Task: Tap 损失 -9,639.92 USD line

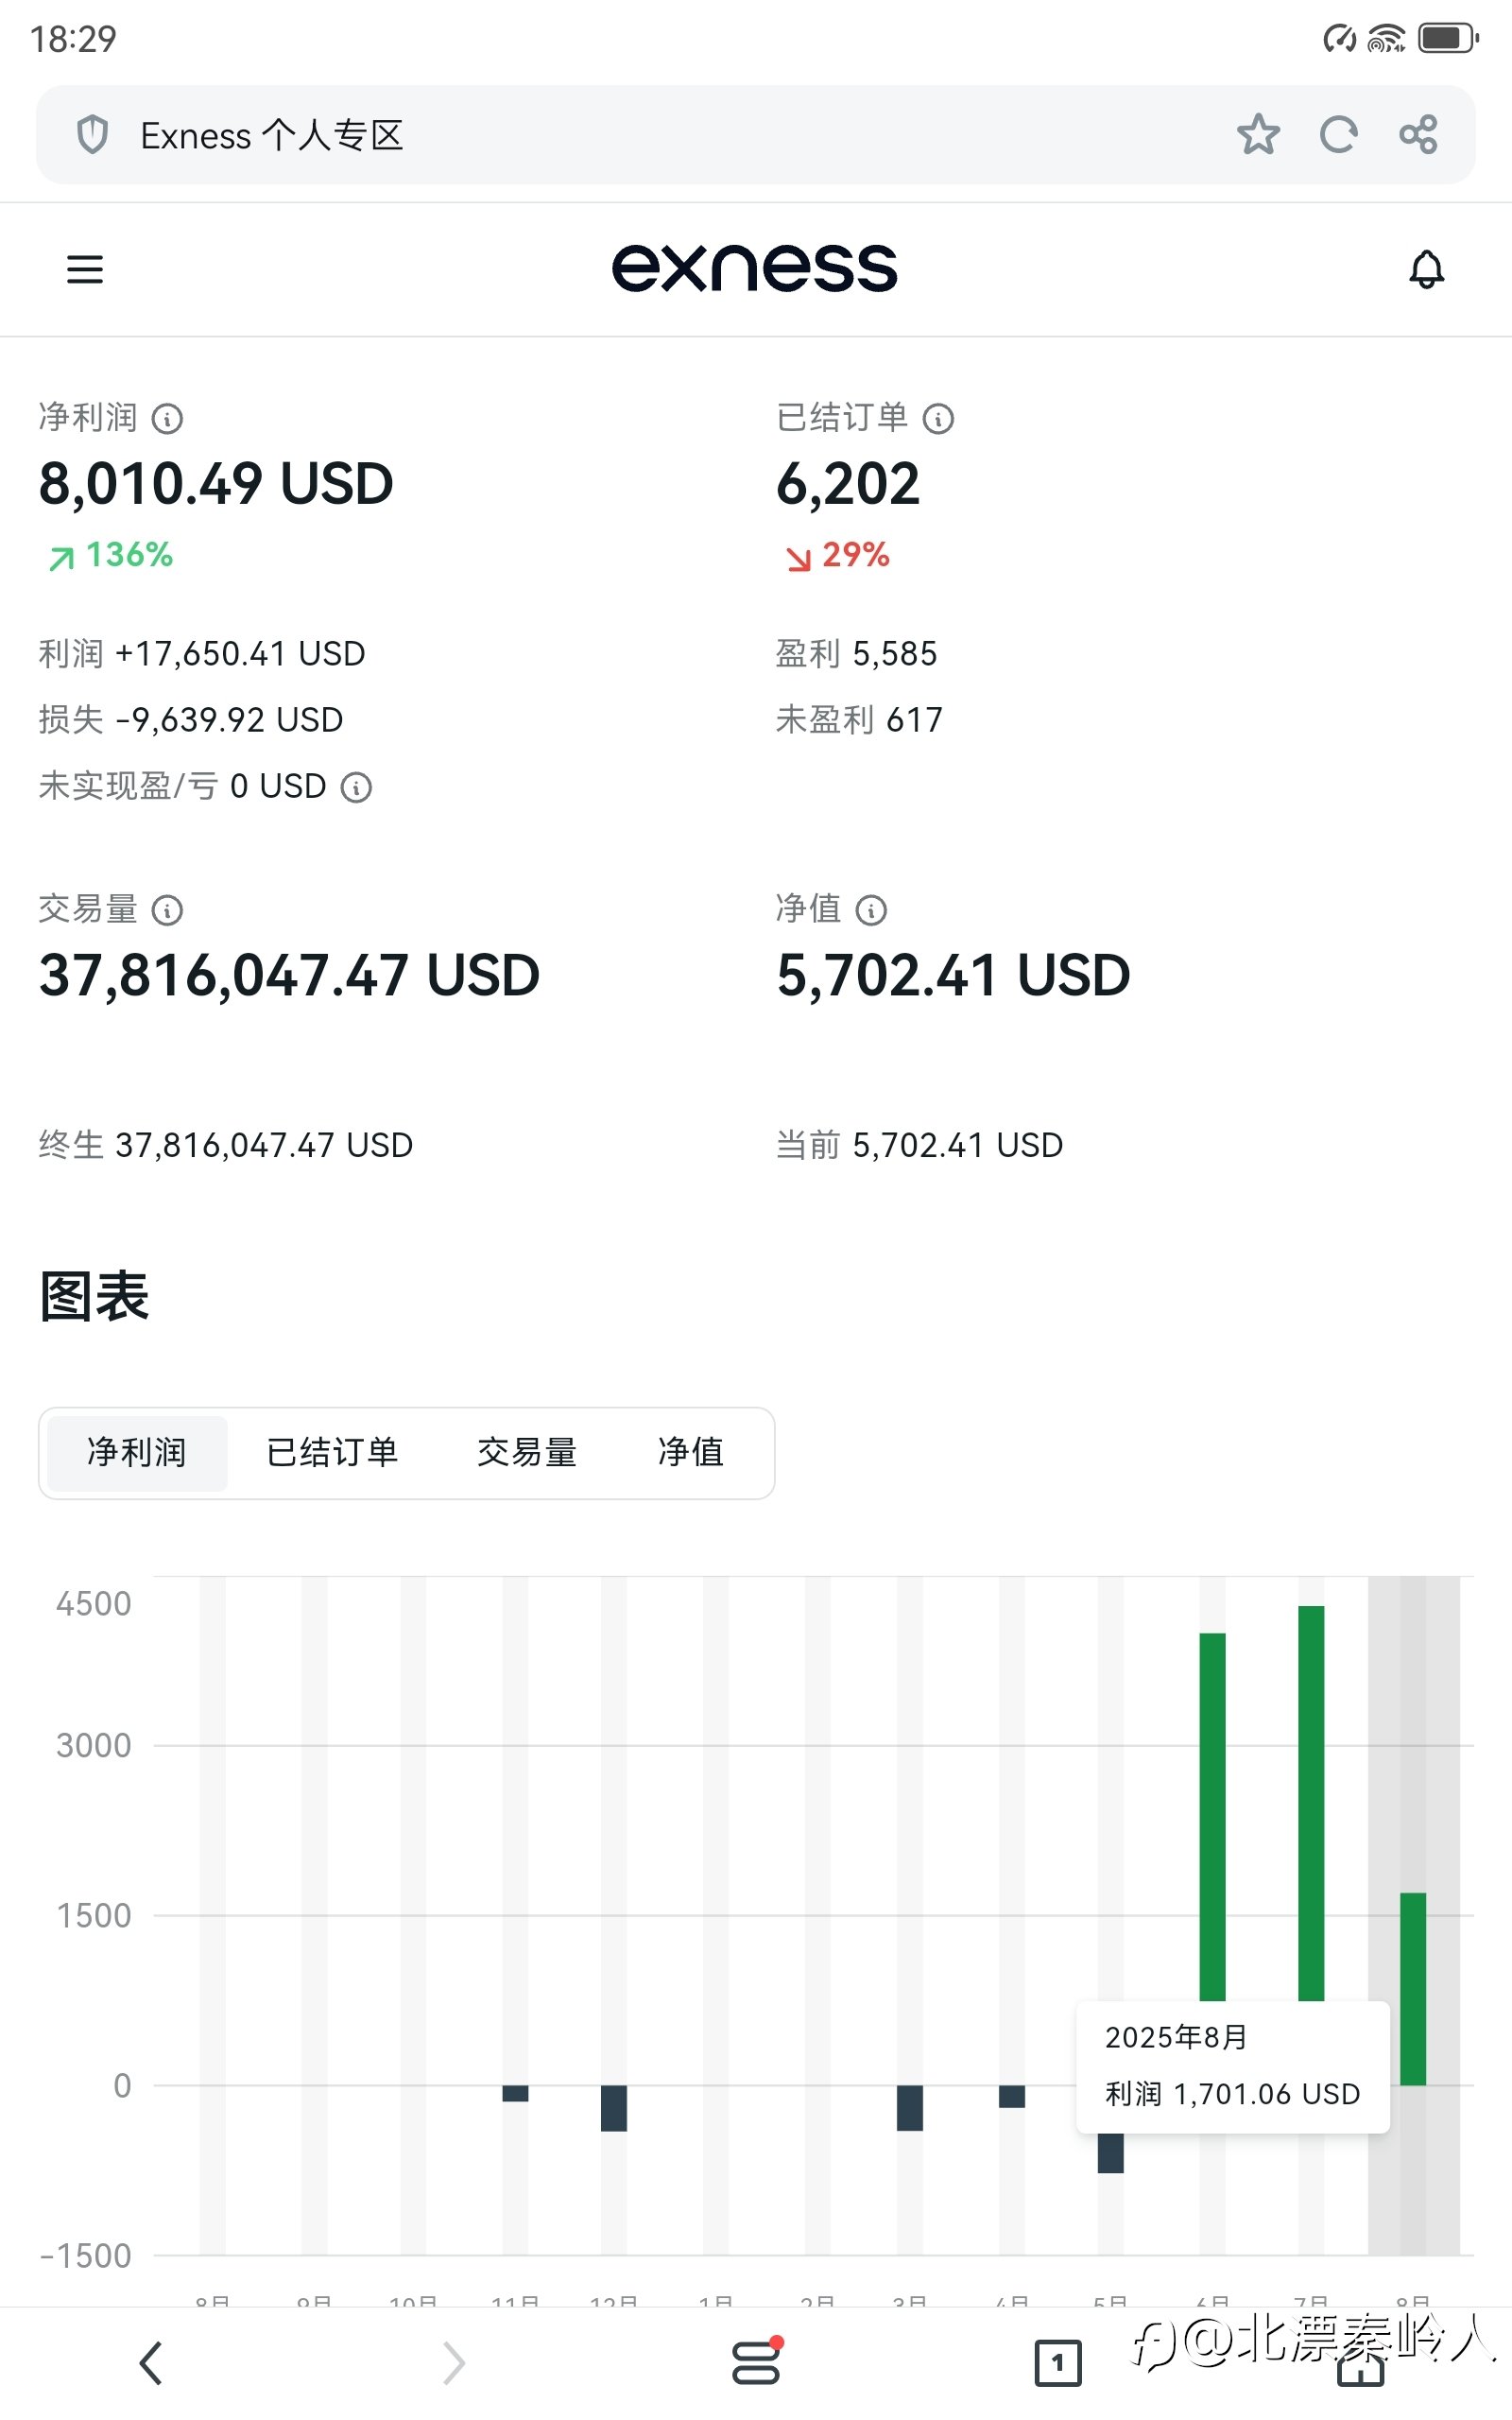Action: tap(191, 720)
